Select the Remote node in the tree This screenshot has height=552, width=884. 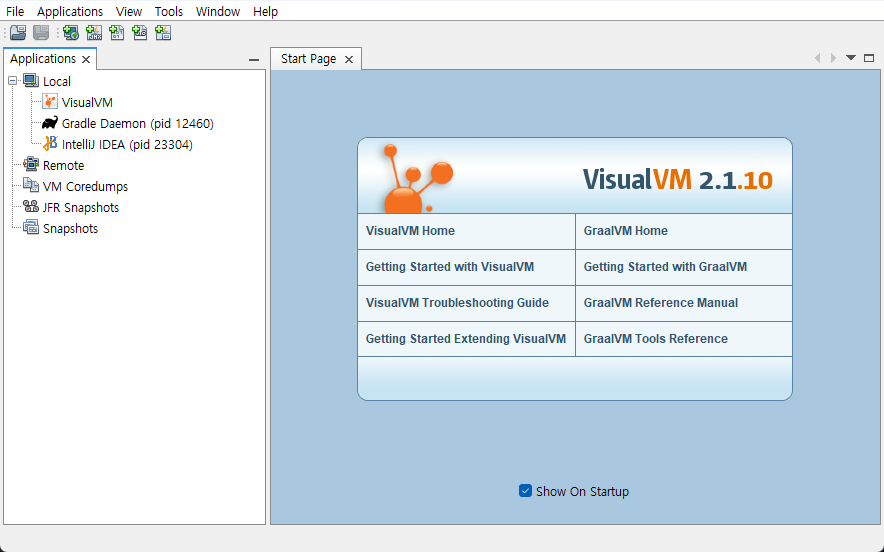tap(63, 165)
